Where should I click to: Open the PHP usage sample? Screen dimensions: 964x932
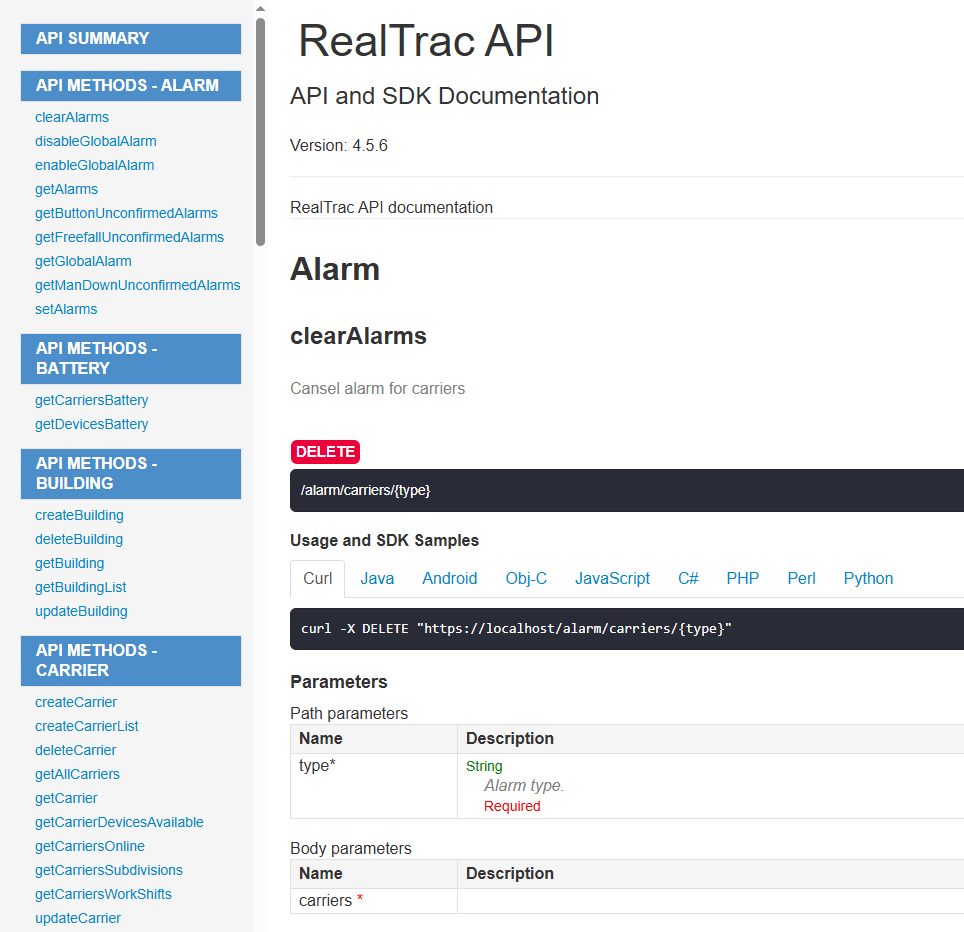click(x=743, y=578)
